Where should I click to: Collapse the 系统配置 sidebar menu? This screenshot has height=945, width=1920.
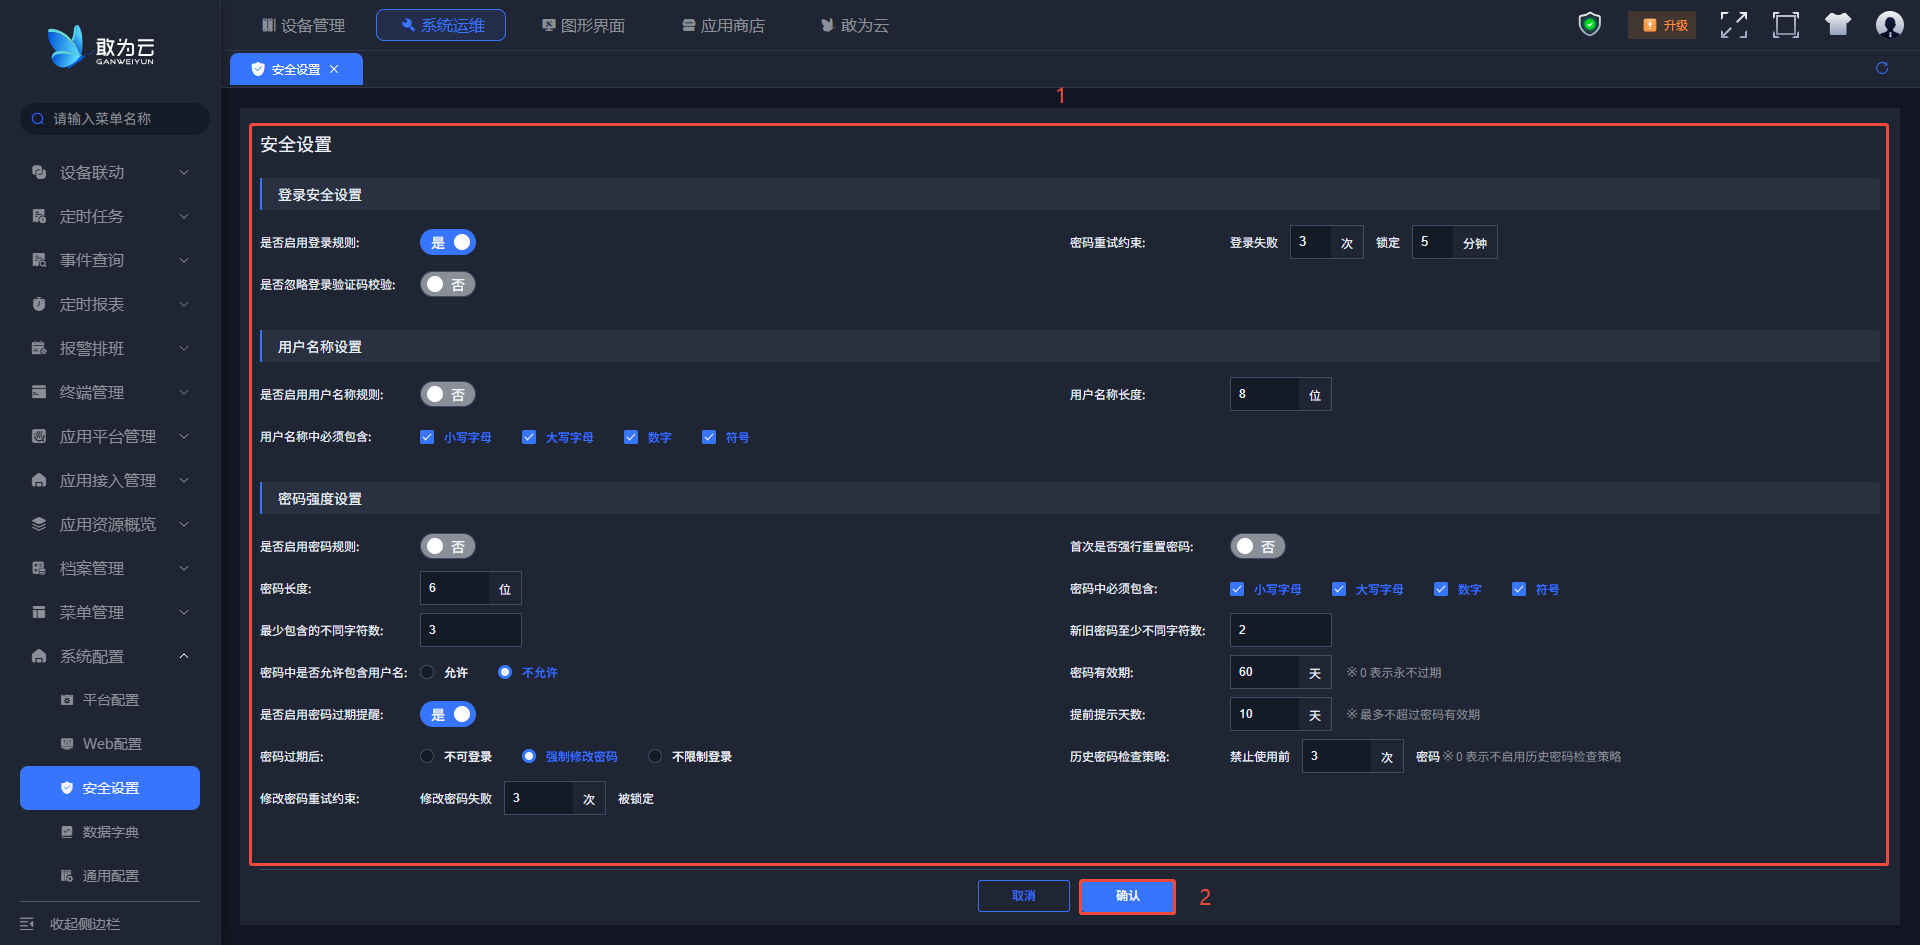tap(110, 656)
